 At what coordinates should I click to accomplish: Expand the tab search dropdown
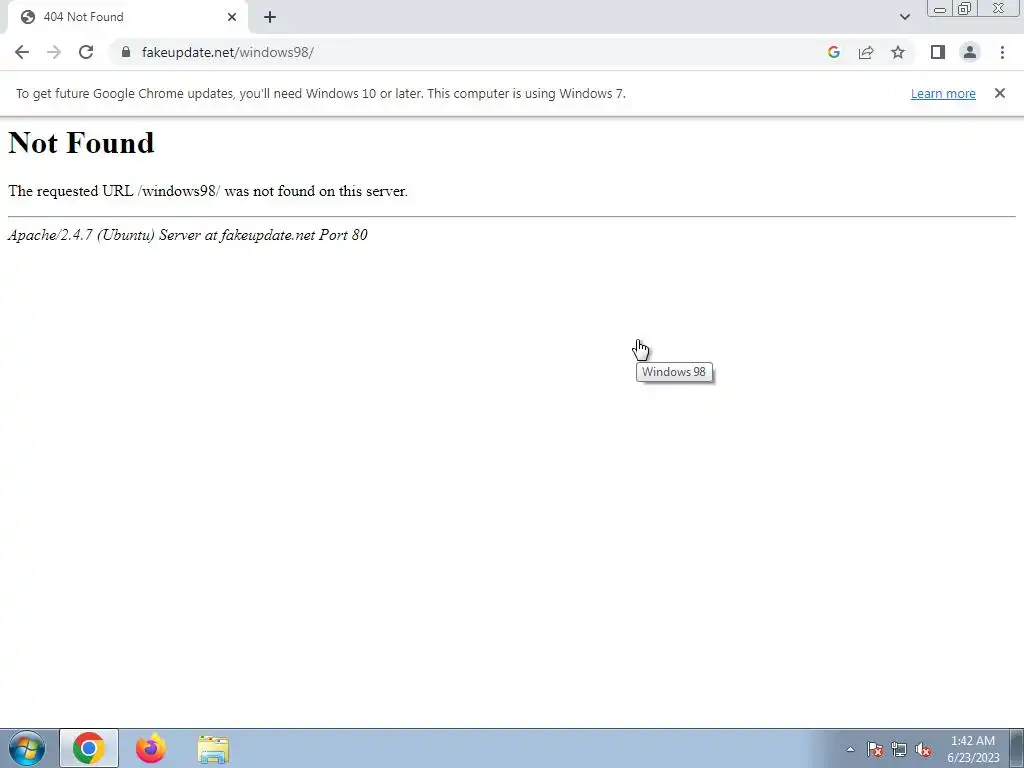904,17
